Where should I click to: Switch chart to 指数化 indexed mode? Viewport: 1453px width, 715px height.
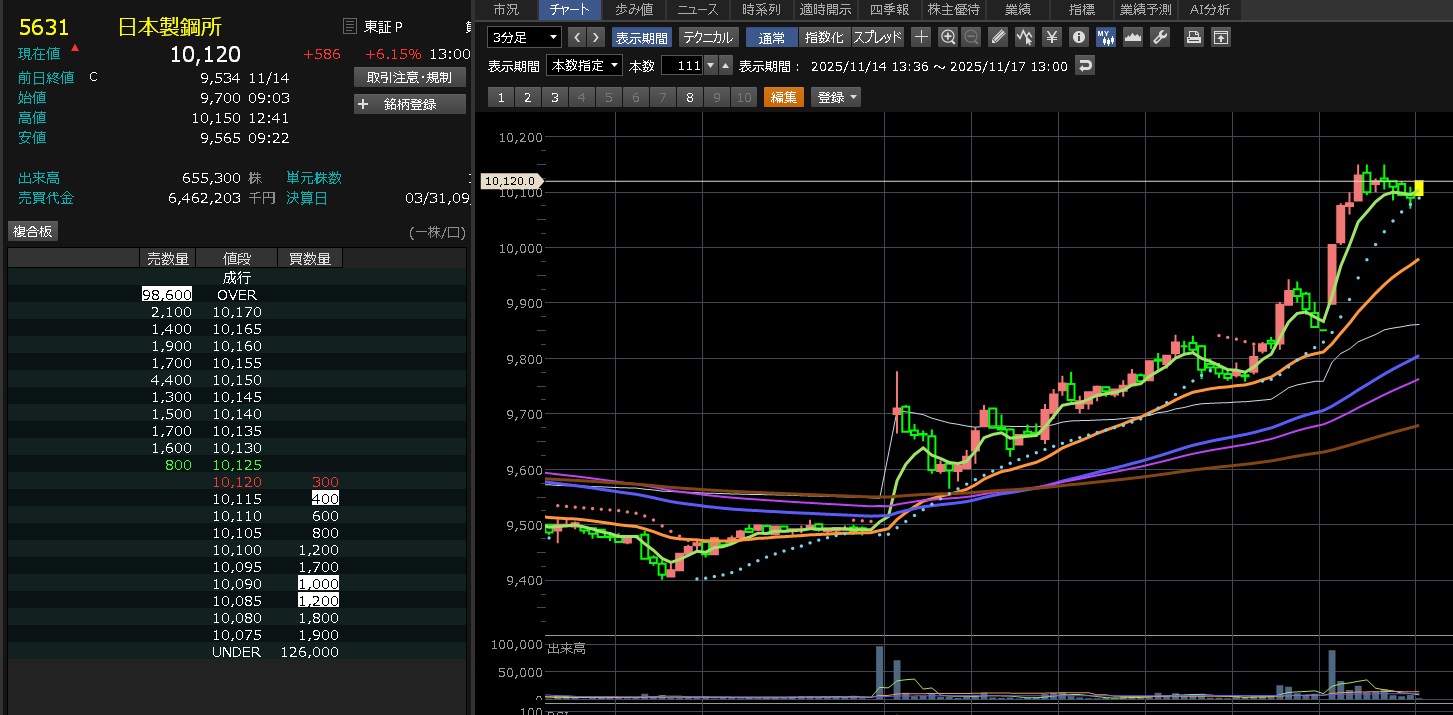point(824,37)
